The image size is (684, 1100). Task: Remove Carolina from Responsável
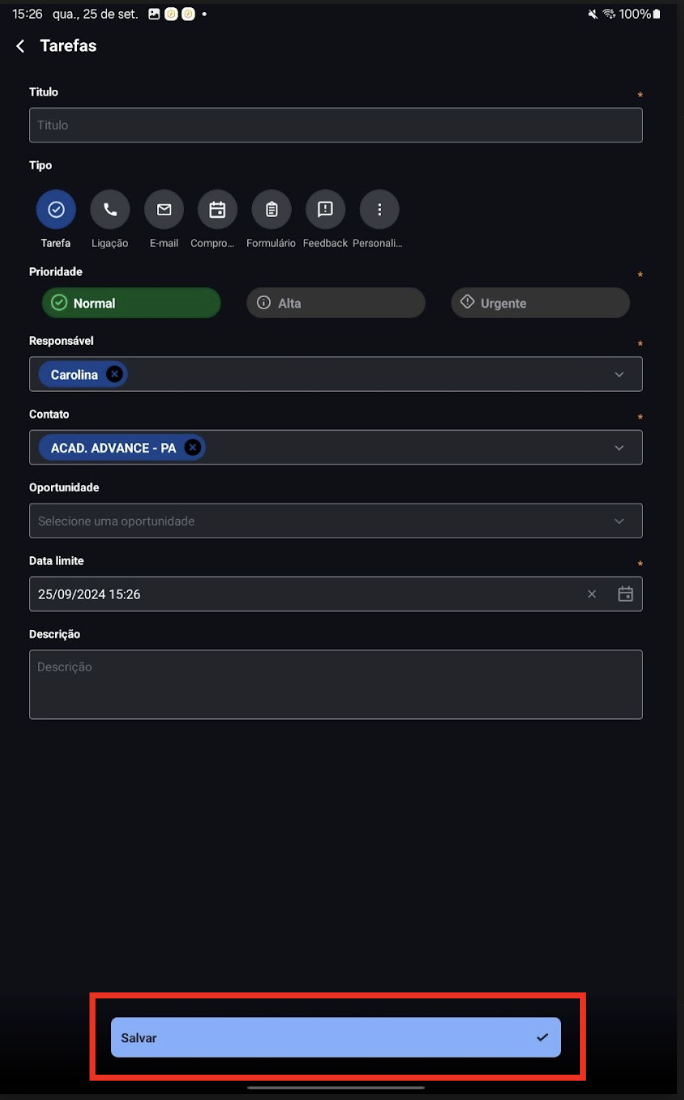(x=114, y=374)
